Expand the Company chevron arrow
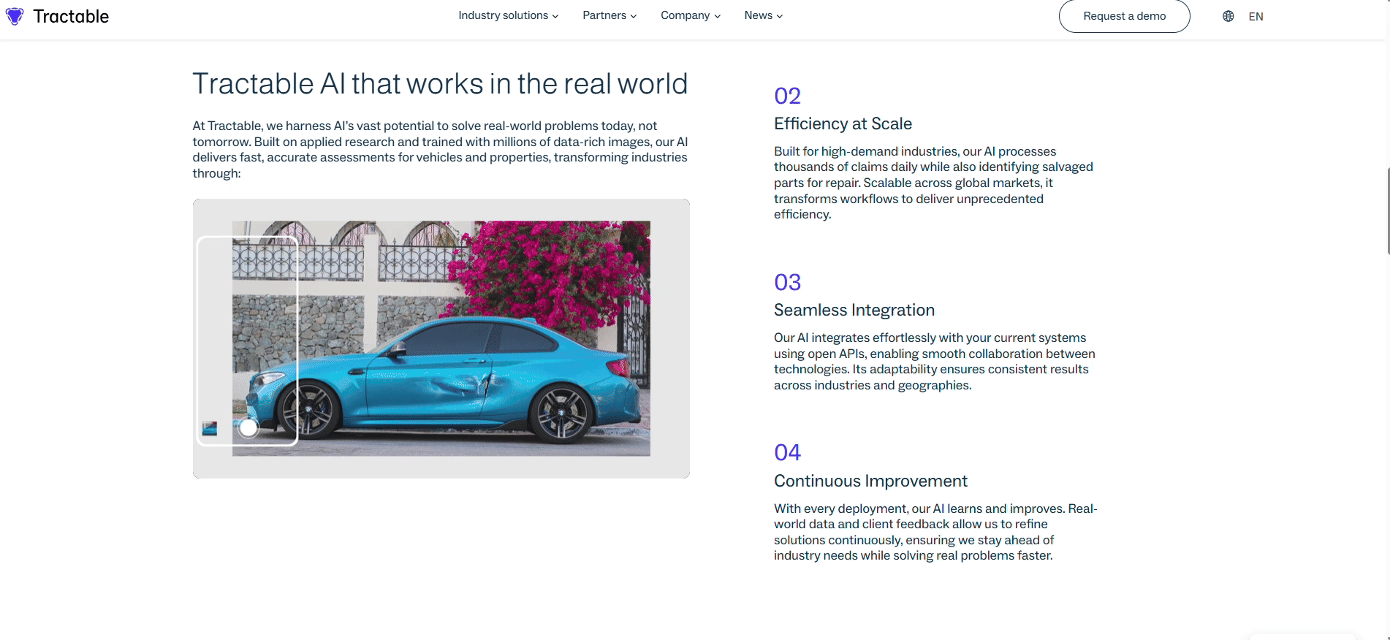 click(717, 16)
